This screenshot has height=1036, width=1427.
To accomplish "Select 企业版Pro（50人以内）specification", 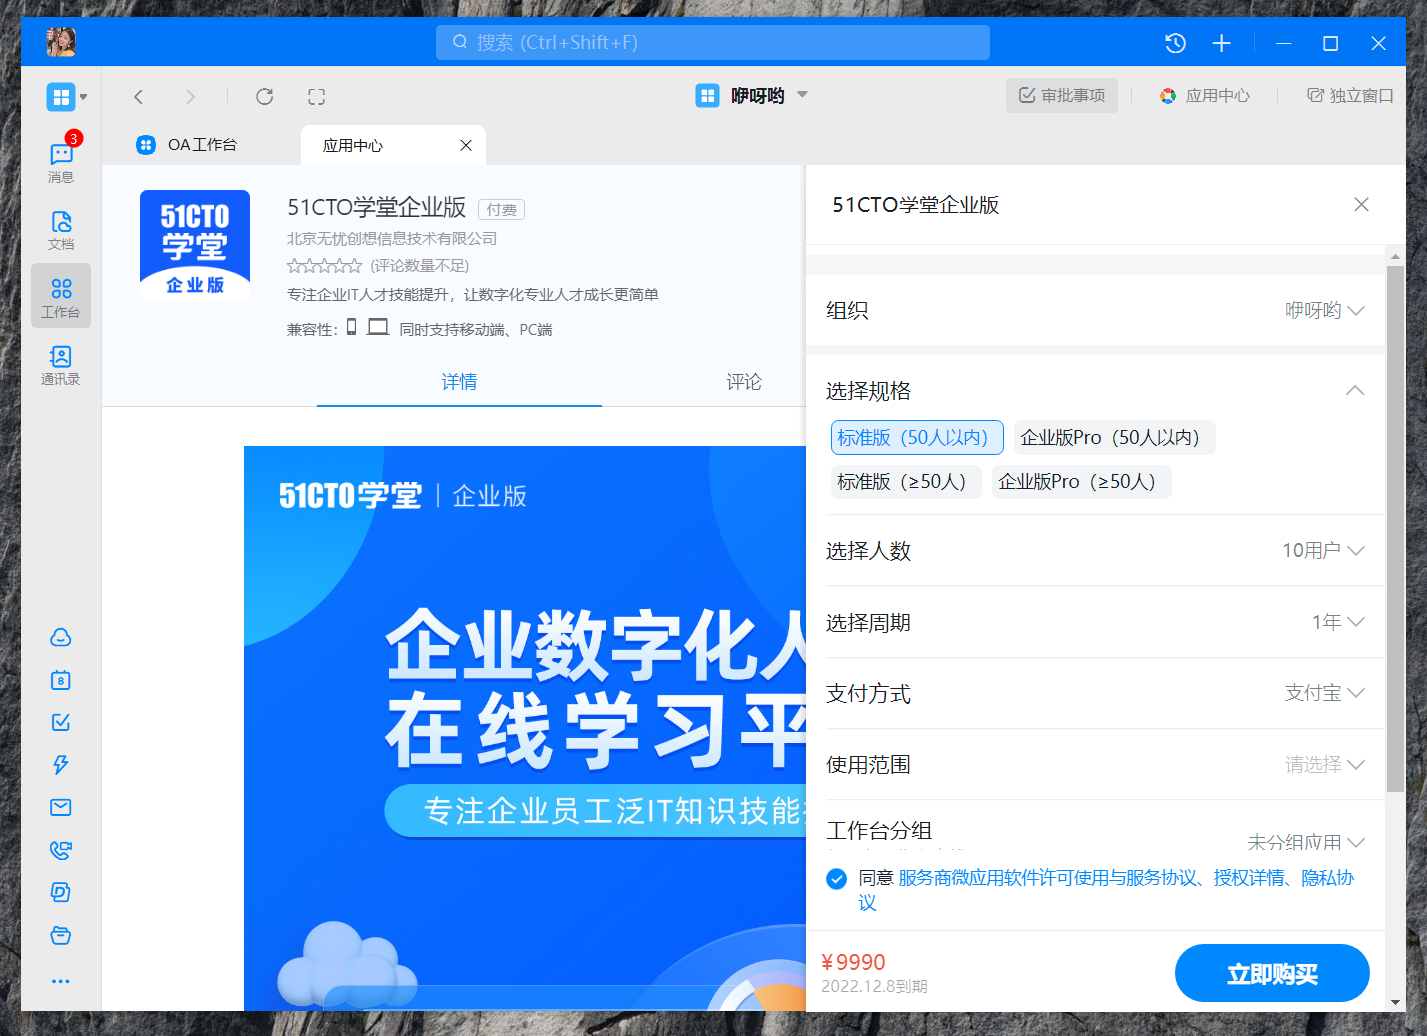I will coord(1114,437).
